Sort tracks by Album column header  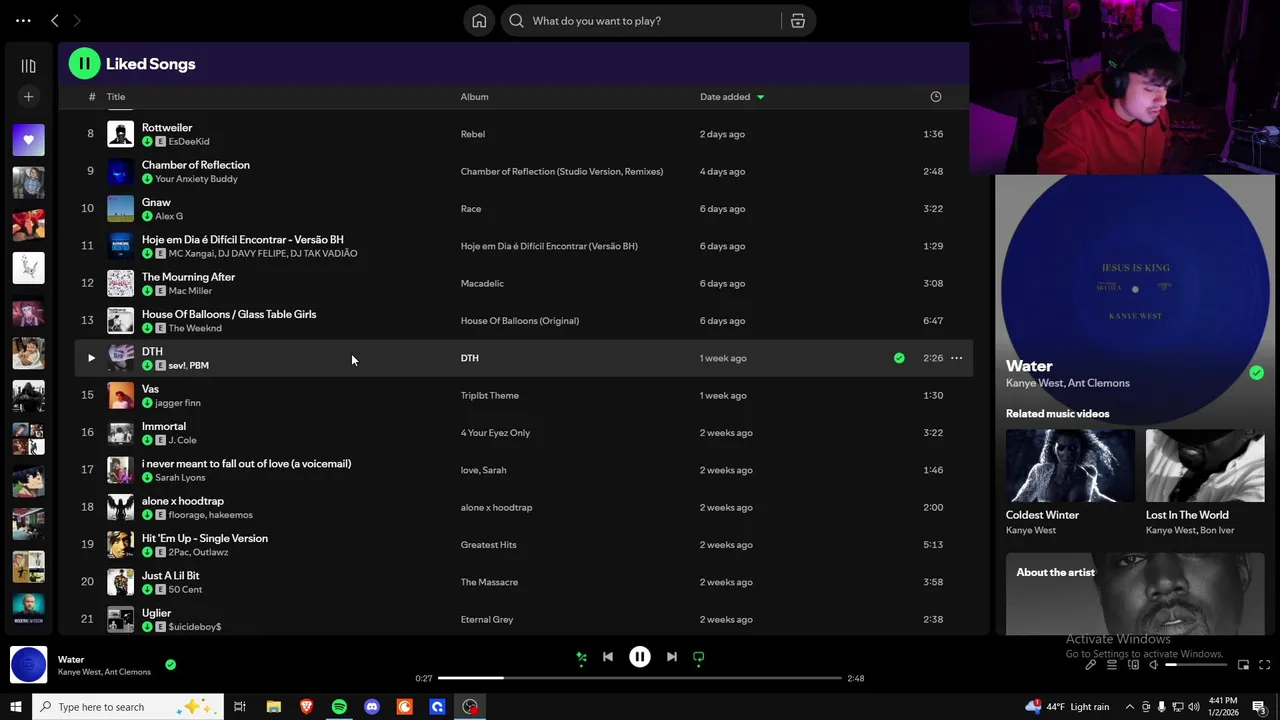pyautogui.click(x=474, y=97)
